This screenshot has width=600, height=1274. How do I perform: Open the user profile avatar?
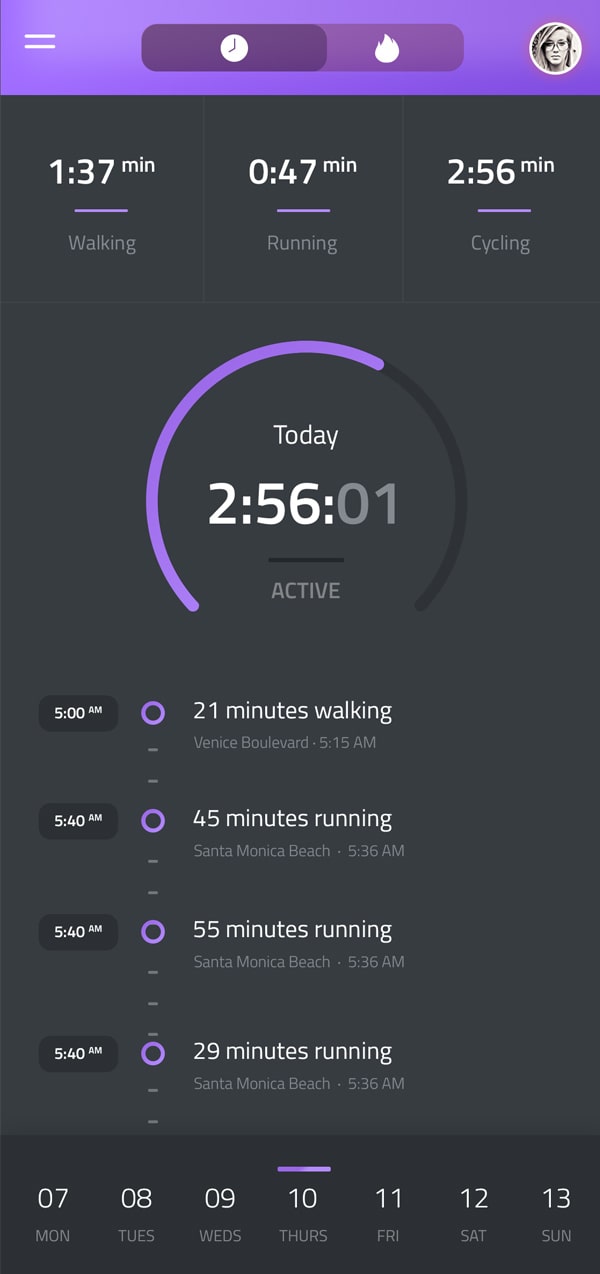click(555, 48)
